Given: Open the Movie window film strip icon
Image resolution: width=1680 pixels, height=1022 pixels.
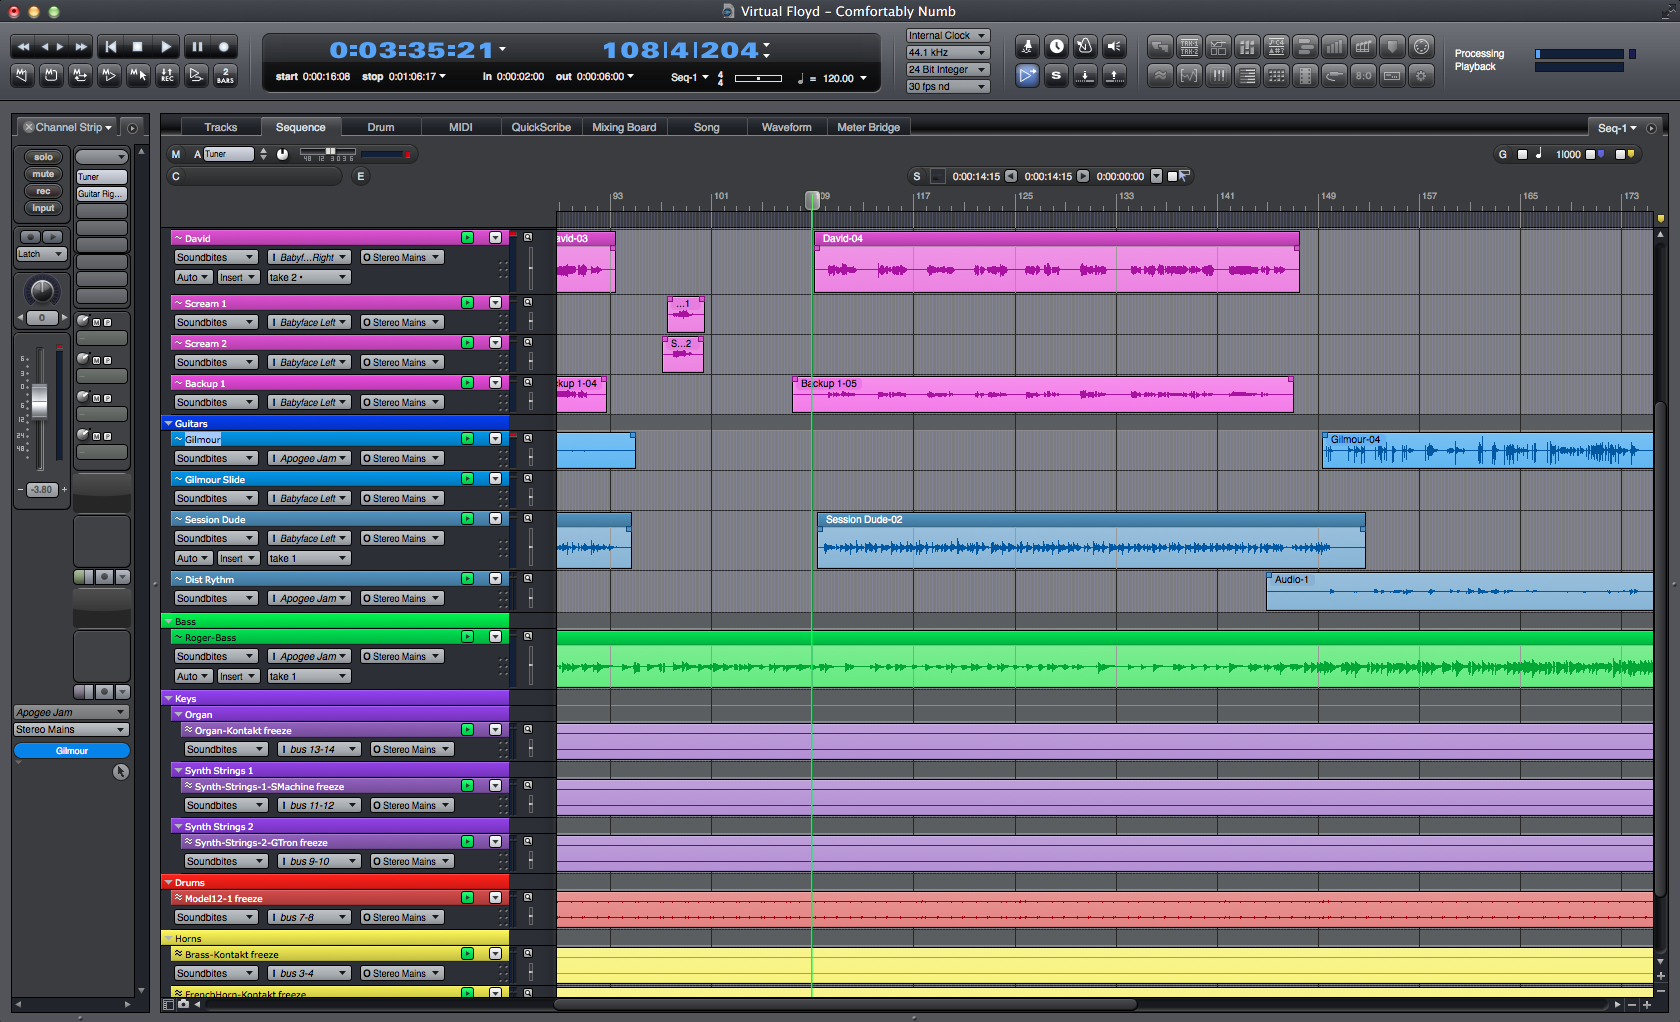Looking at the screenshot, I should click(1305, 75).
